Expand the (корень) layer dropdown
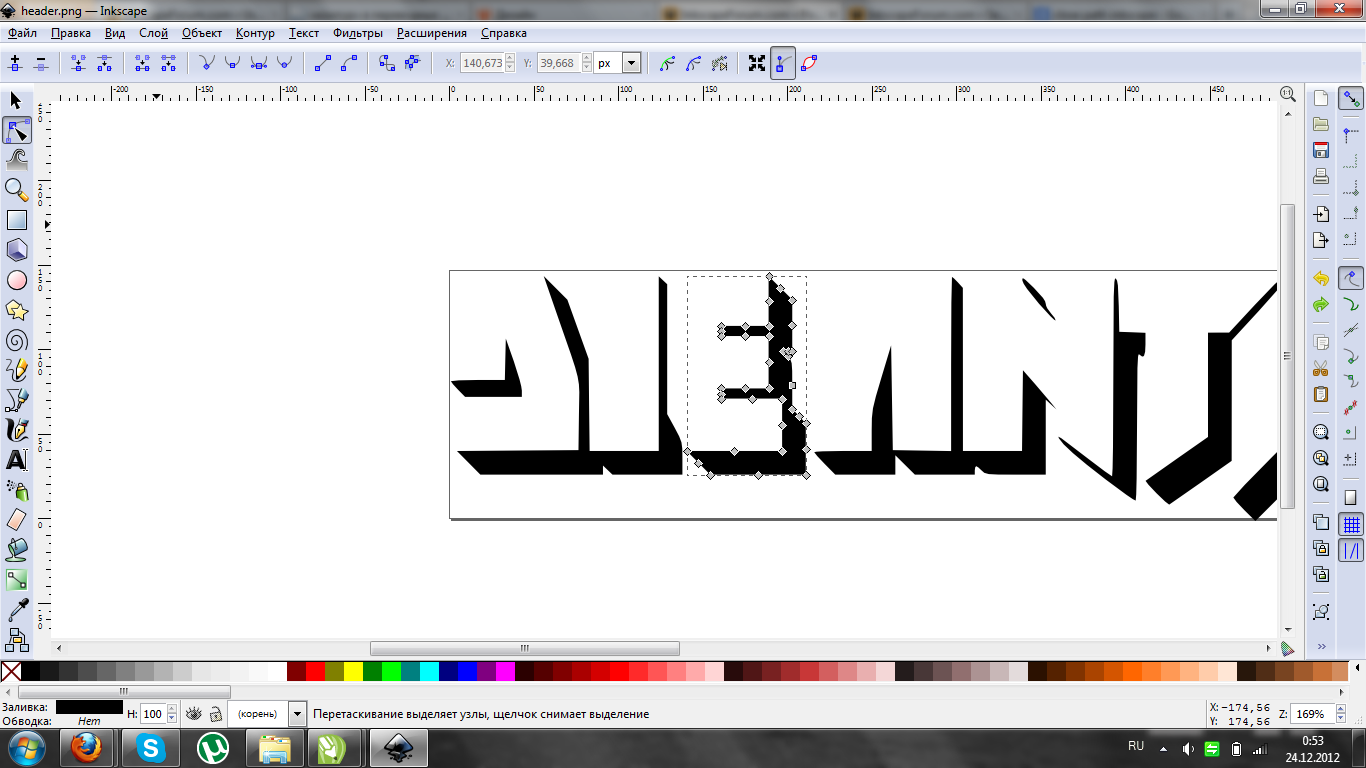This screenshot has width=1366, height=768. [297, 714]
